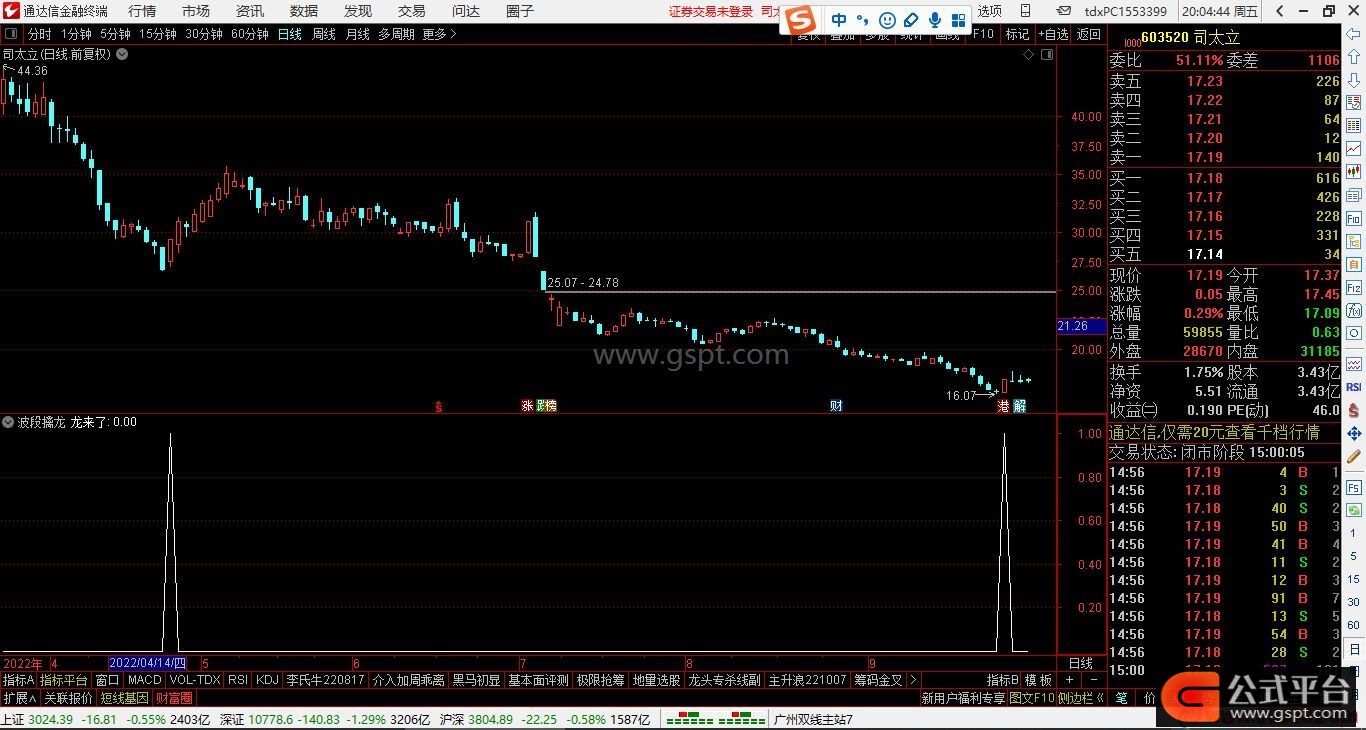Toggle Sogou Chinese/English mode button
The image size is (1366, 730).
[x=839, y=20]
